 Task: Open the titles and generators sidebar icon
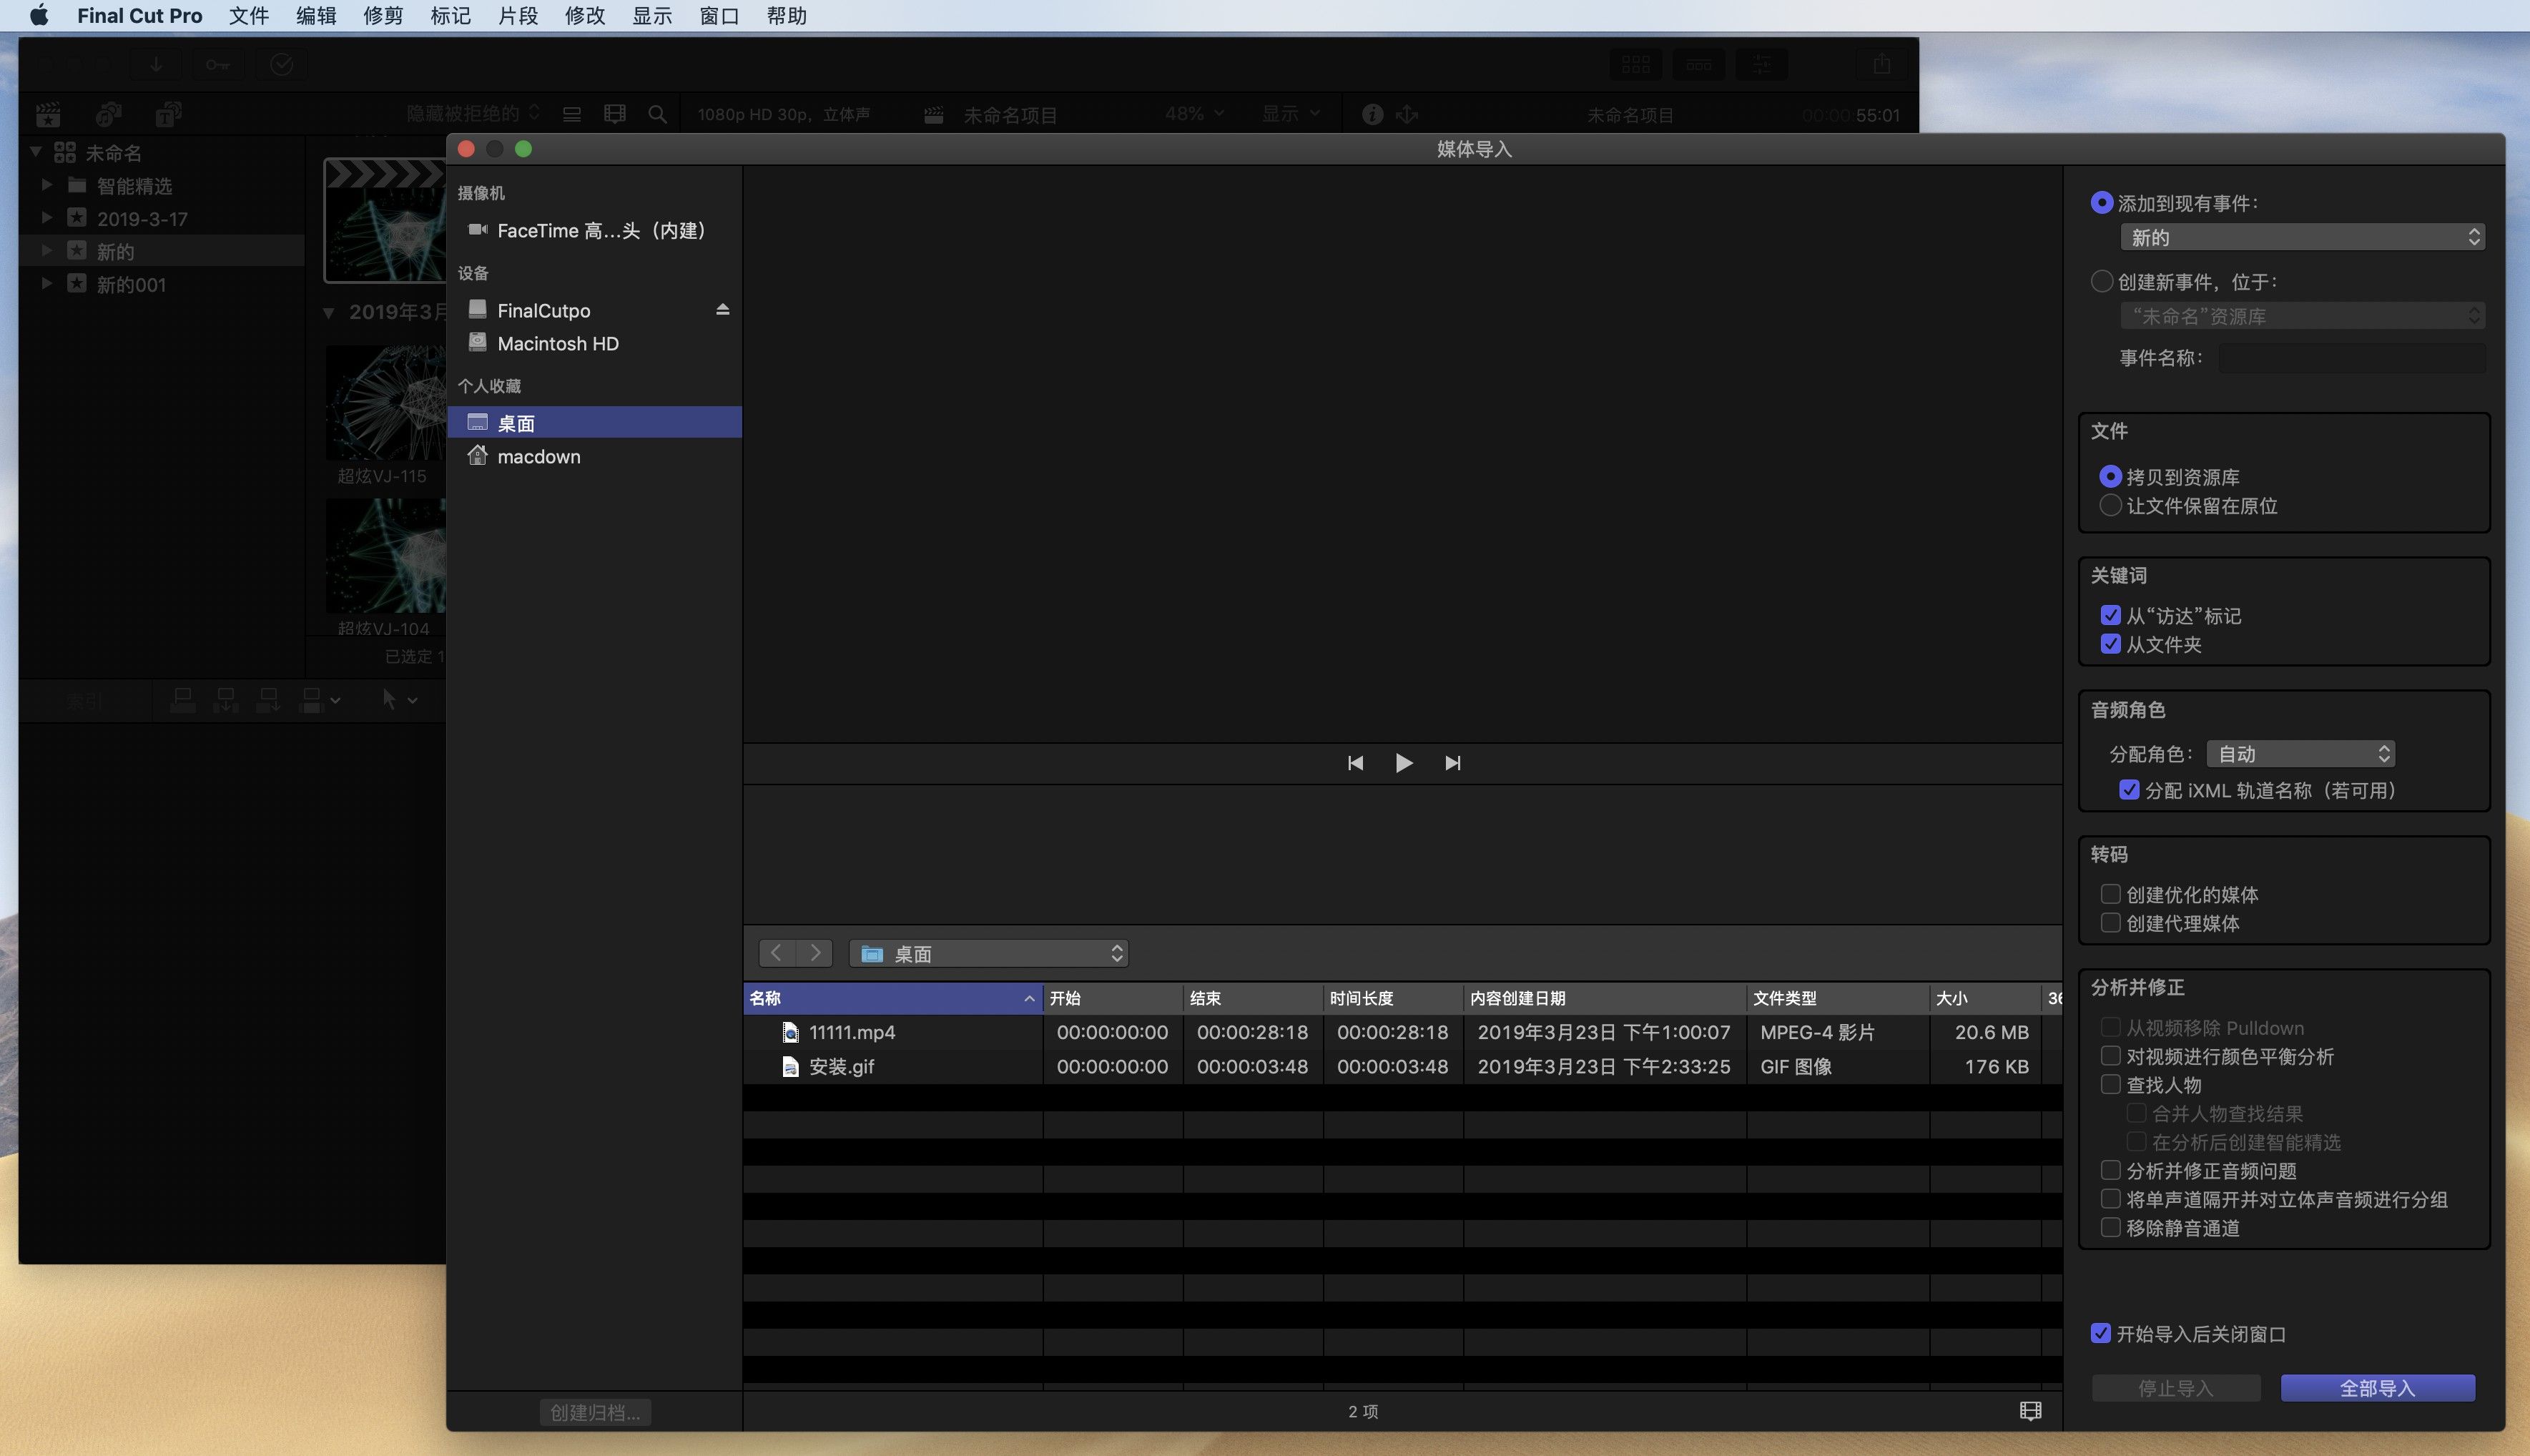tap(168, 114)
